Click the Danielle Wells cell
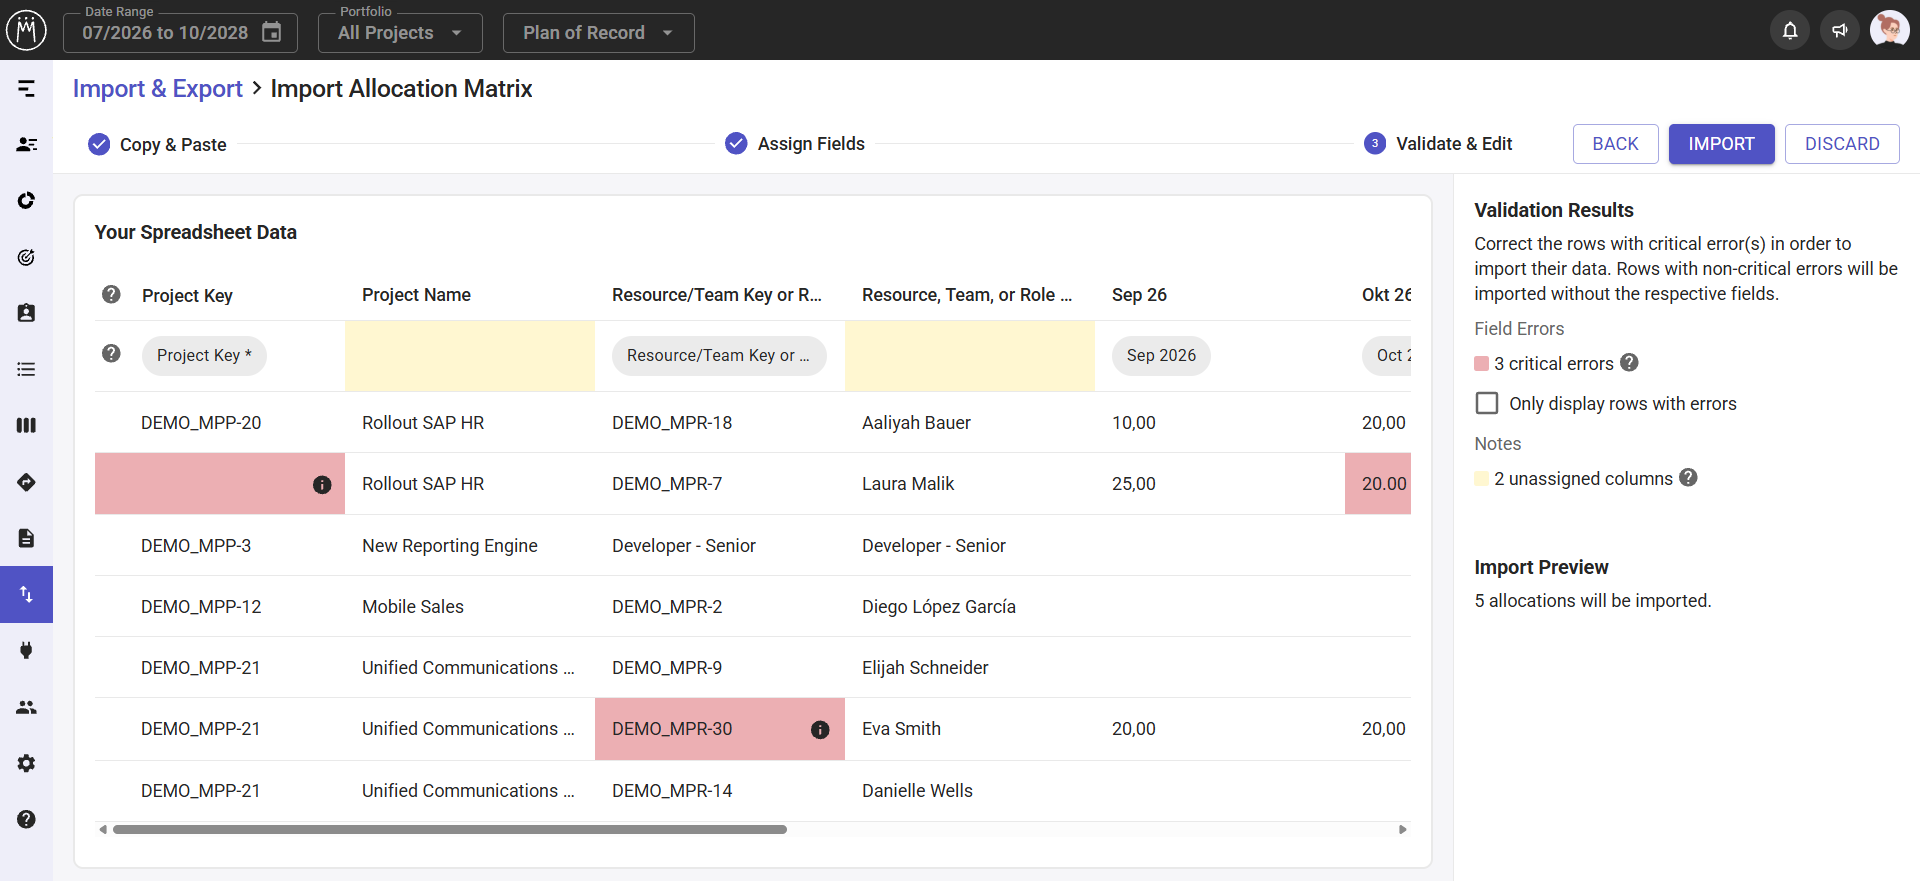 coord(917,791)
